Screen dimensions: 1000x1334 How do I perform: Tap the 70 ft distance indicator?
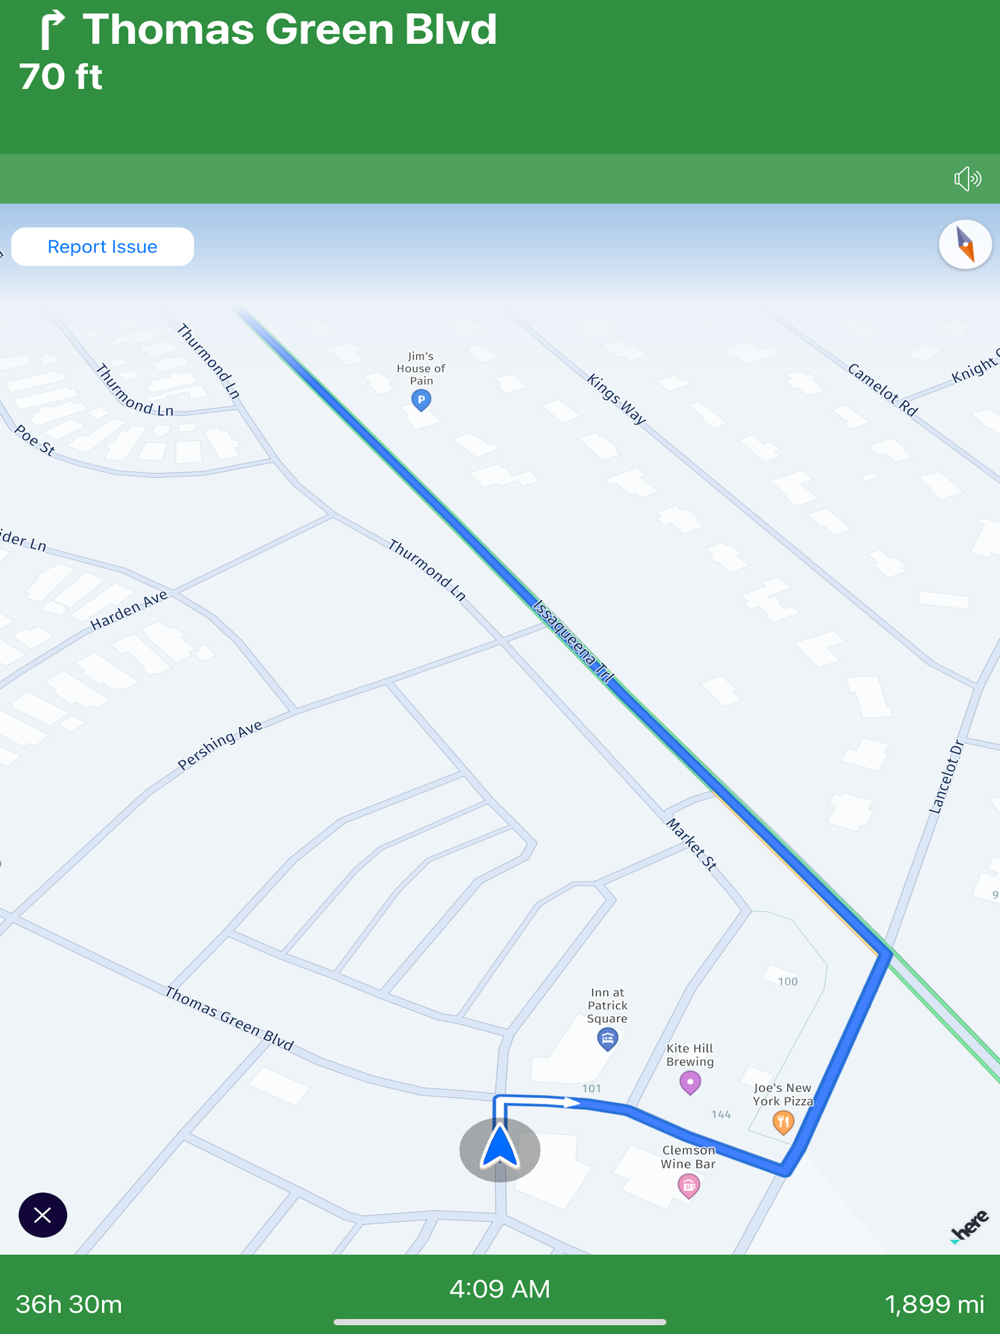(61, 77)
